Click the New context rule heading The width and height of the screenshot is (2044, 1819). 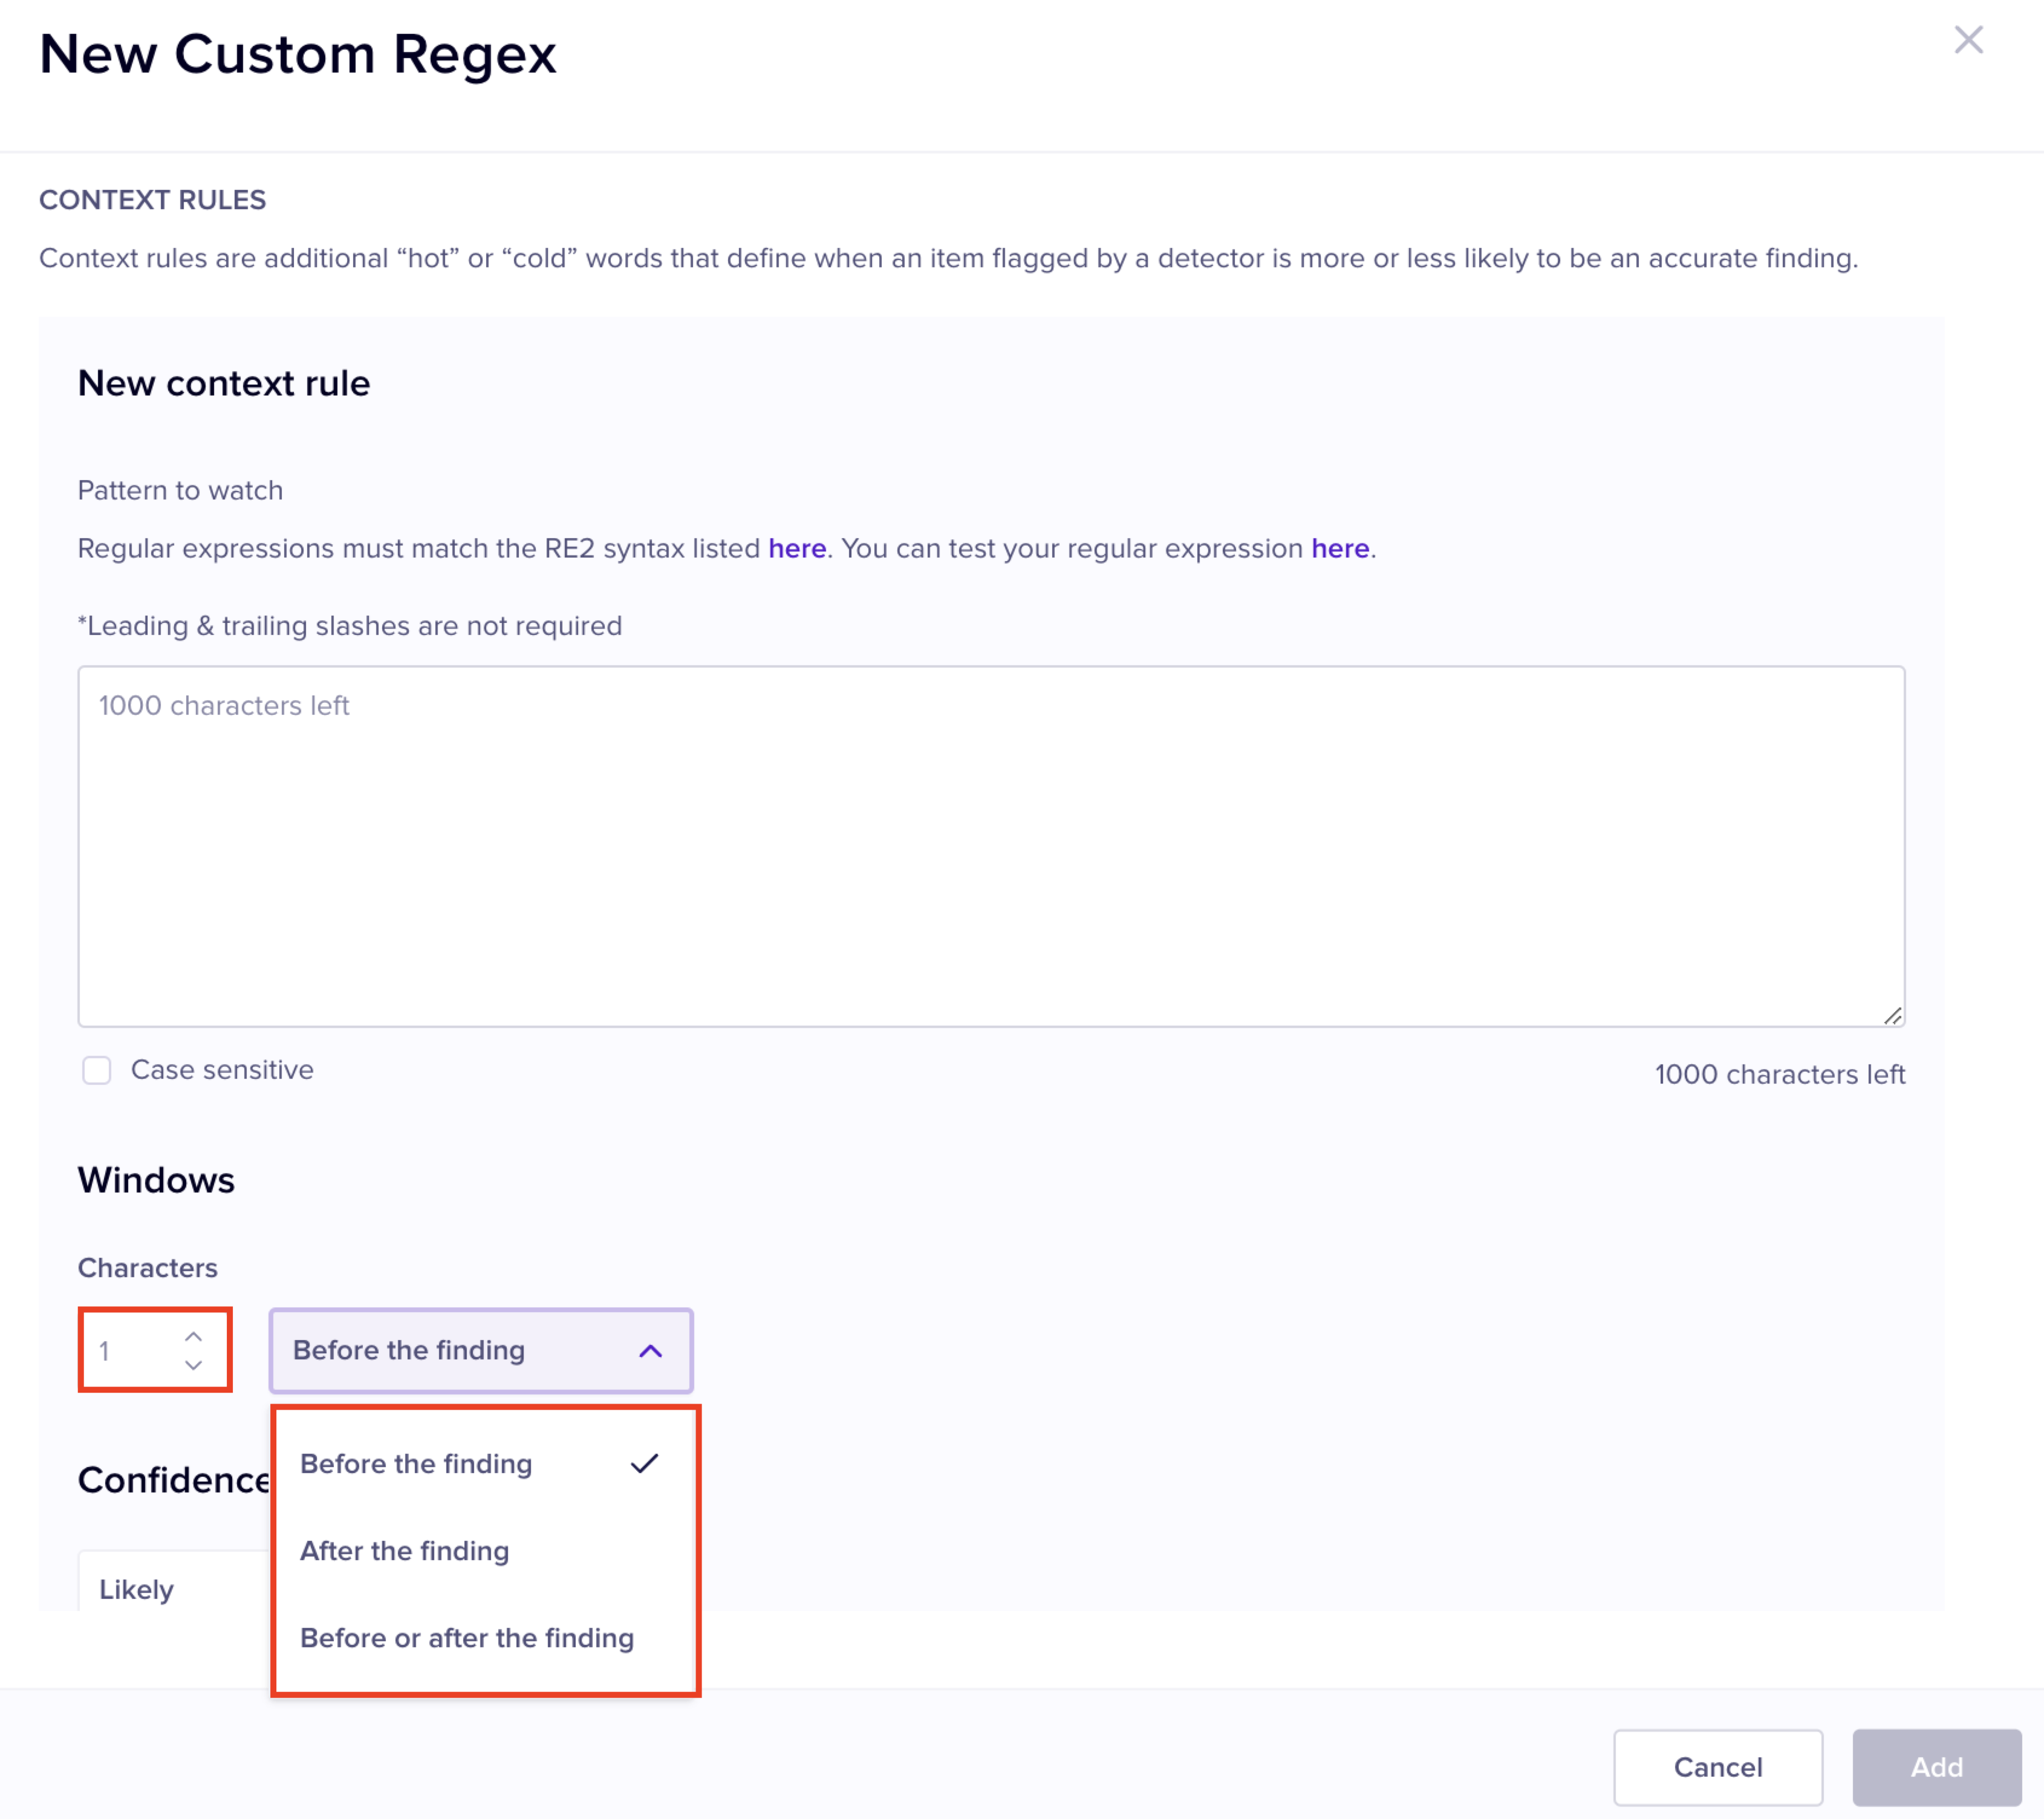[x=224, y=384]
